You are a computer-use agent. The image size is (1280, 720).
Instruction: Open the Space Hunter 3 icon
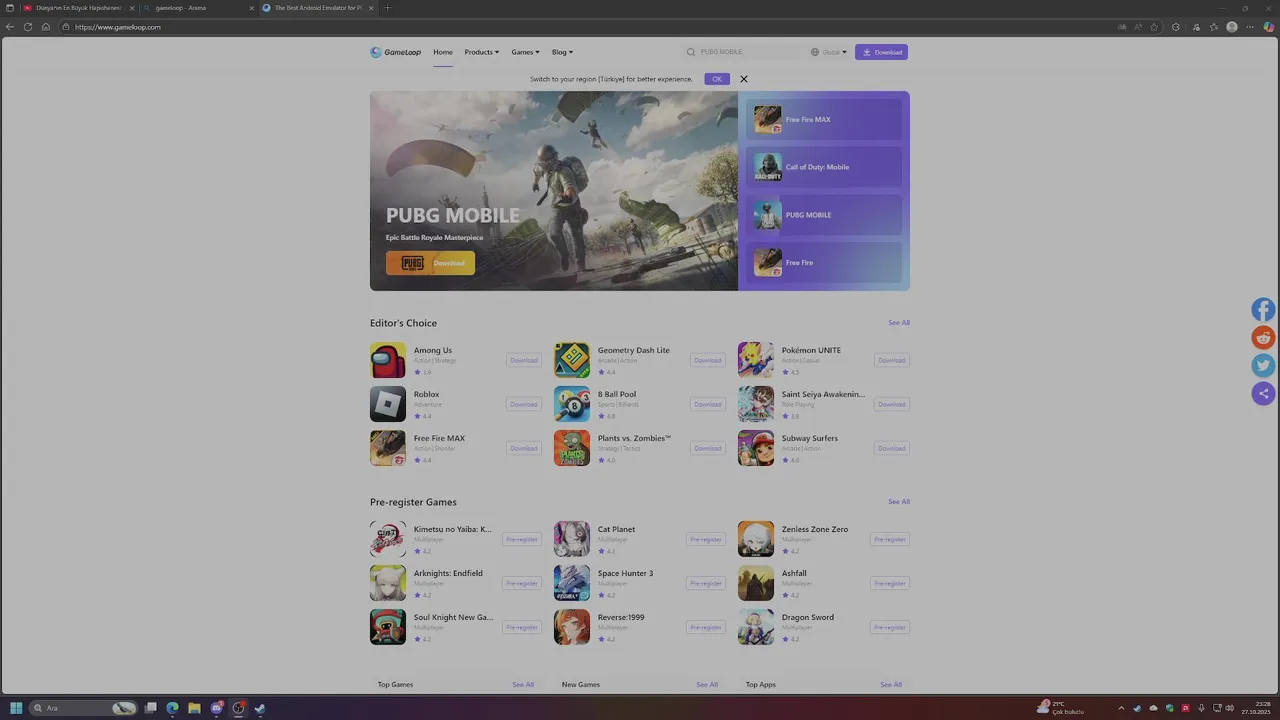(x=572, y=583)
